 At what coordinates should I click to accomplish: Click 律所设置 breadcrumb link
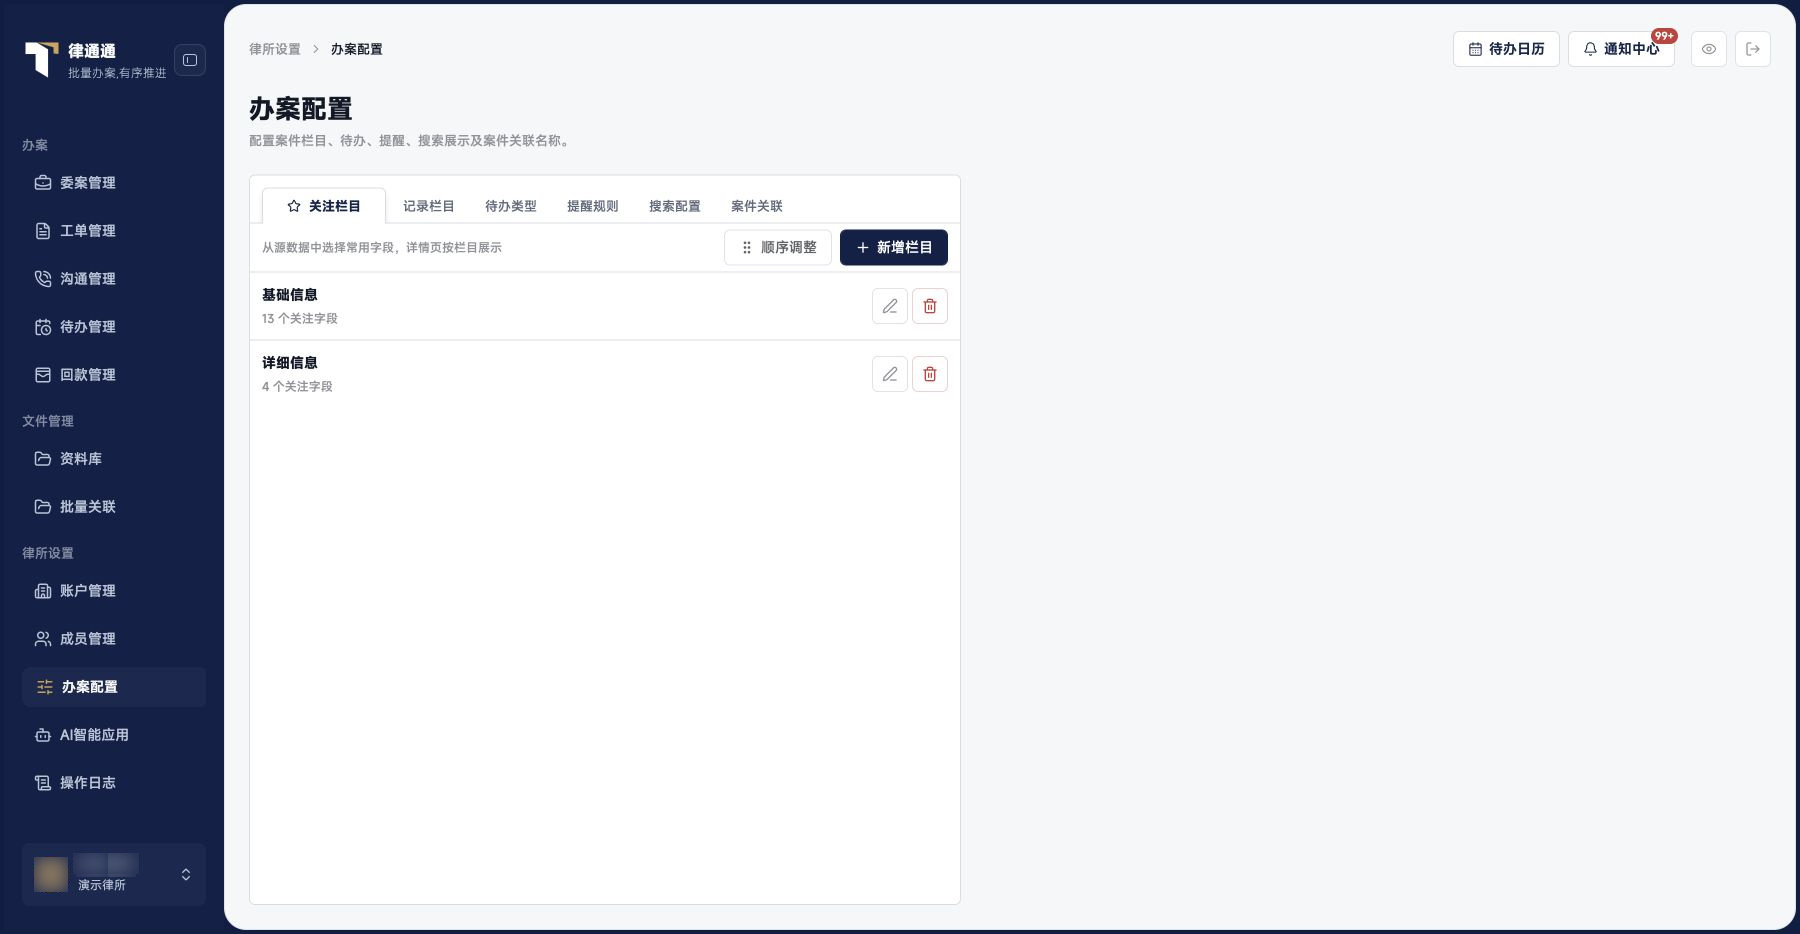click(275, 49)
